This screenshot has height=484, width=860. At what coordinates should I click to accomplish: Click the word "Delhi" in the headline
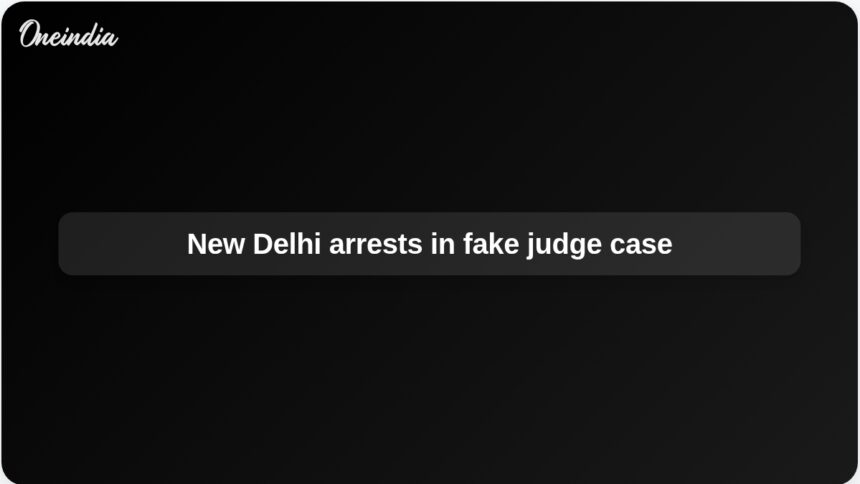(286, 244)
